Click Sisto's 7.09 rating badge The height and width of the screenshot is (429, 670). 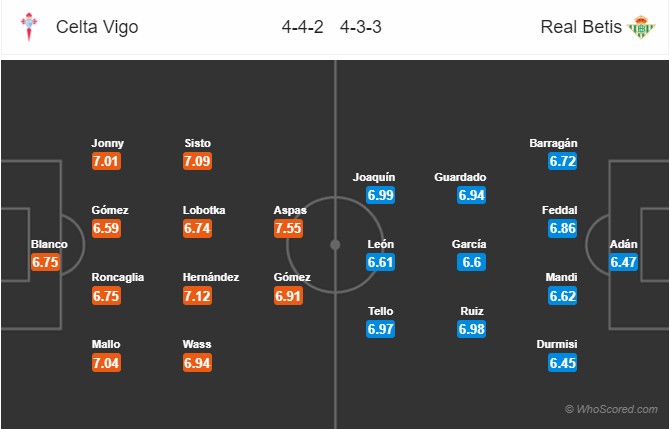click(x=197, y=161)
